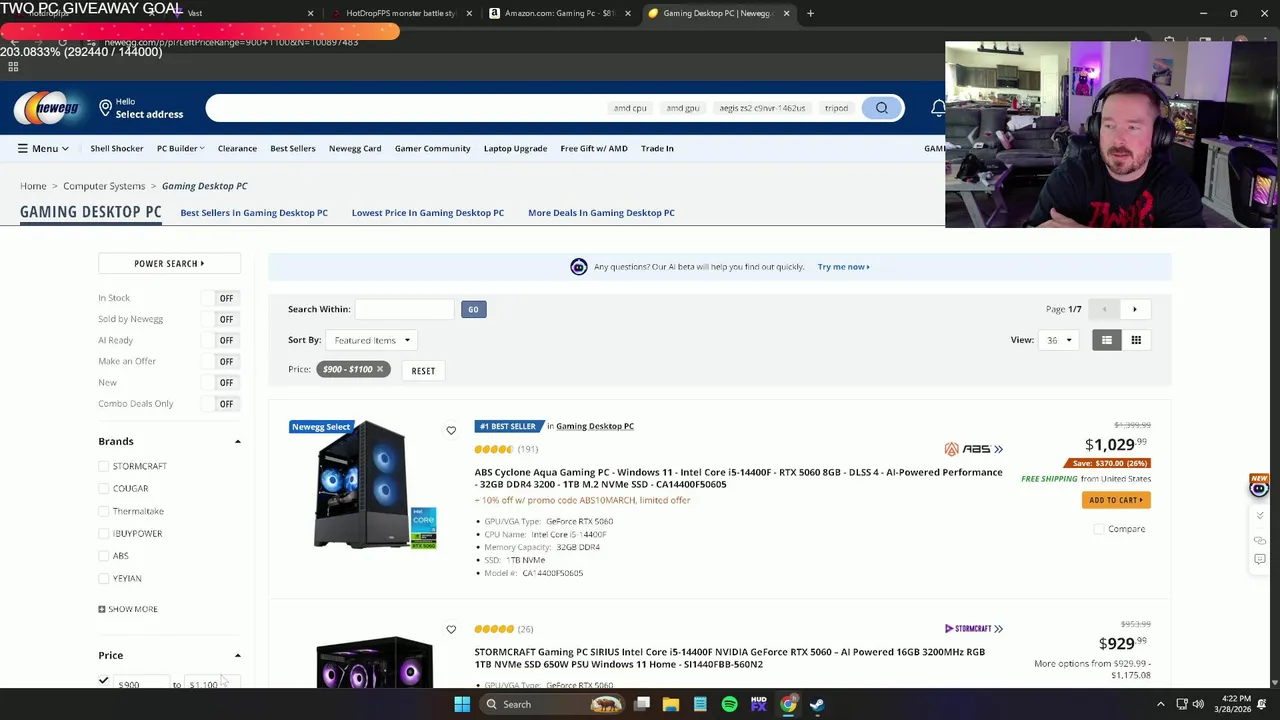Click the Newegg logo
1280x720 pixels.
(47, 108)
